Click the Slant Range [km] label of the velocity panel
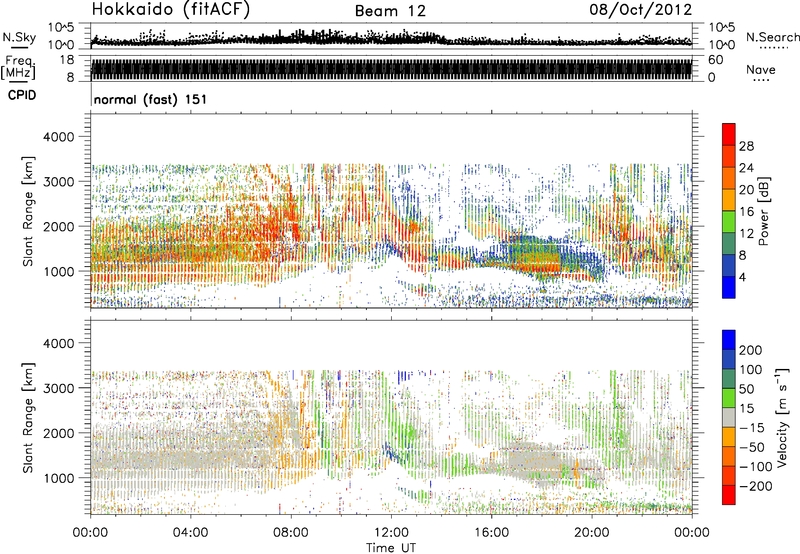The height and width of the screenshot is (554, 800). click(28, 418)
